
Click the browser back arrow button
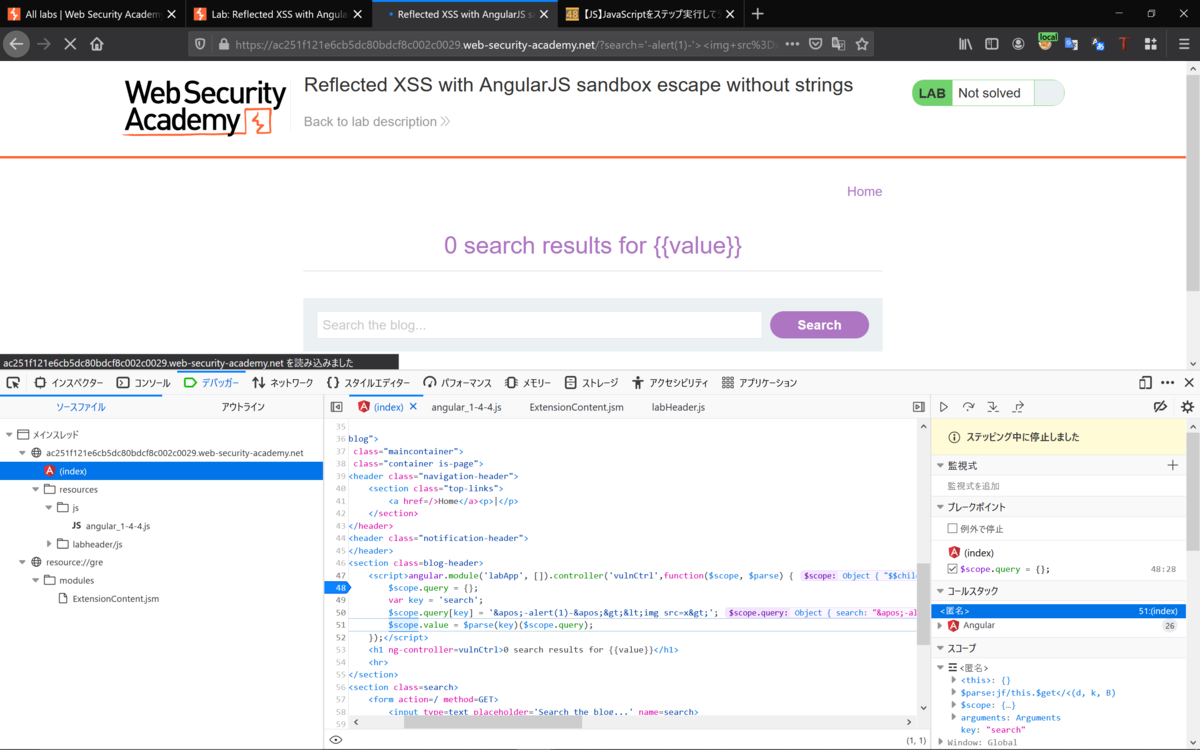pos(15,44)
